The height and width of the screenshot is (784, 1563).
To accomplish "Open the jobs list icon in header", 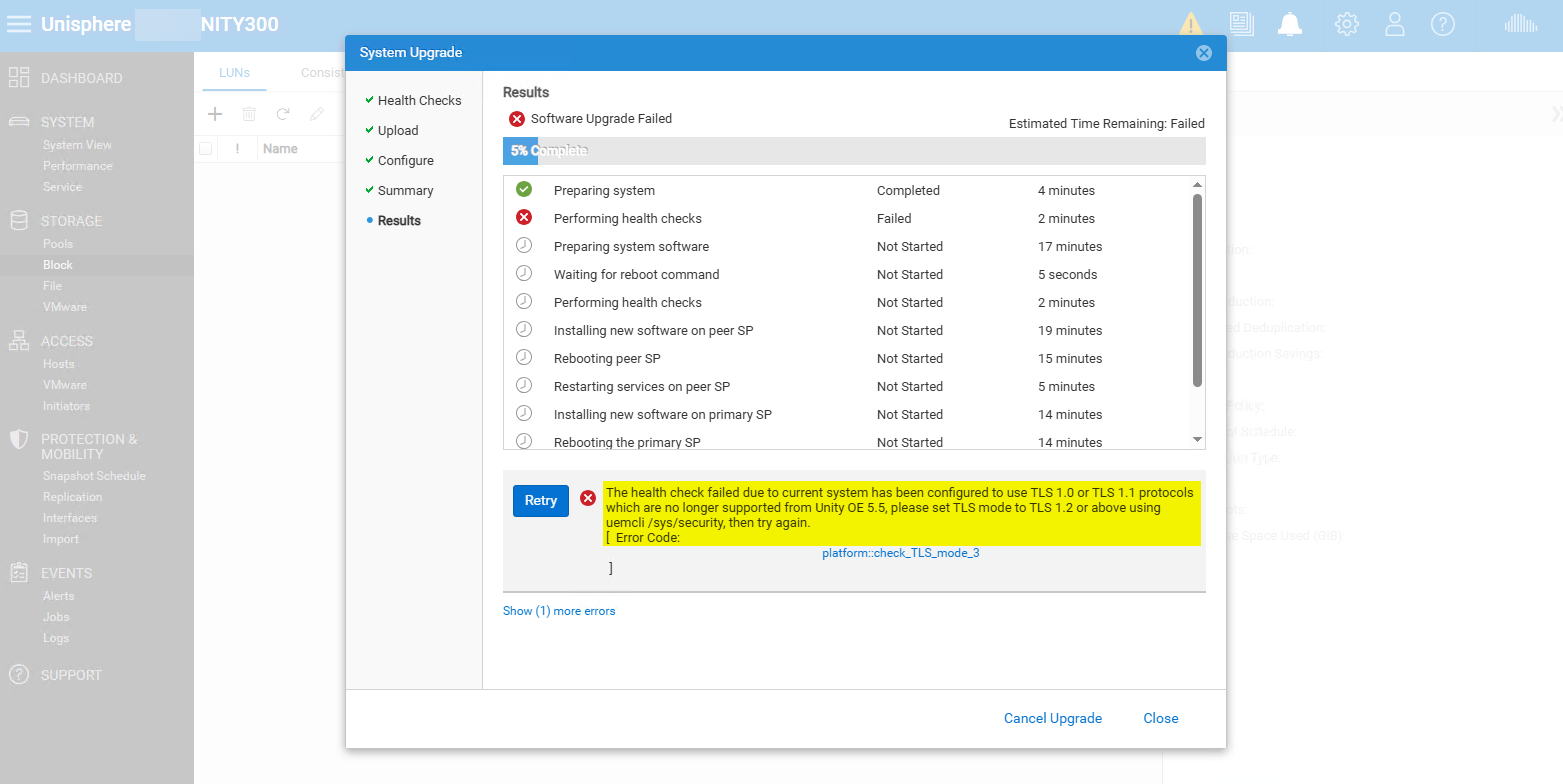I will 1241,24.
